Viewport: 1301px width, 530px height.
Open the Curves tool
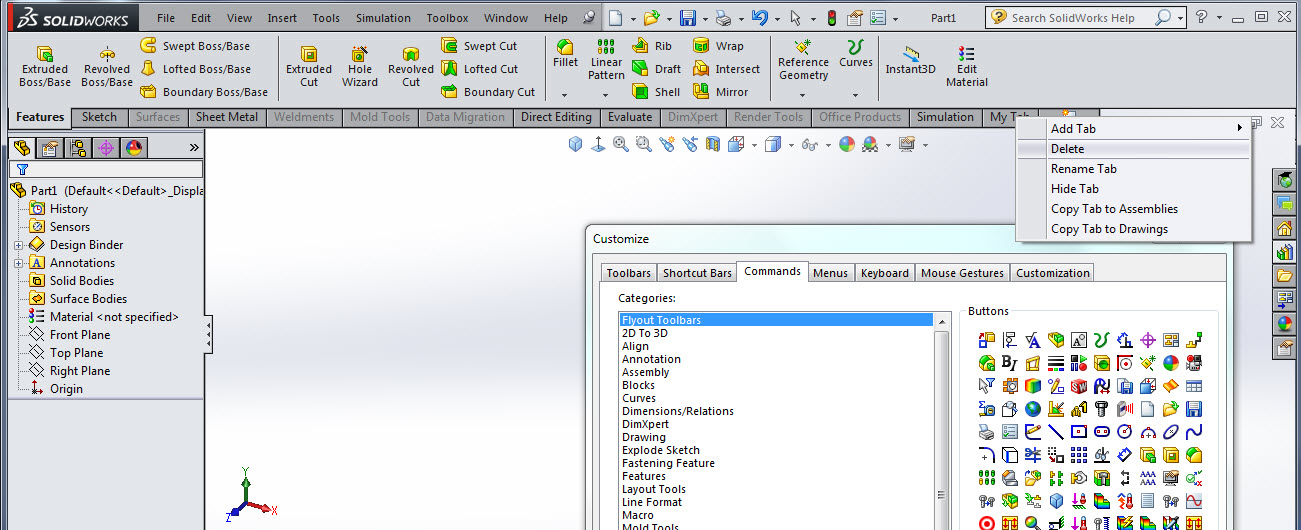click(855, 54)
